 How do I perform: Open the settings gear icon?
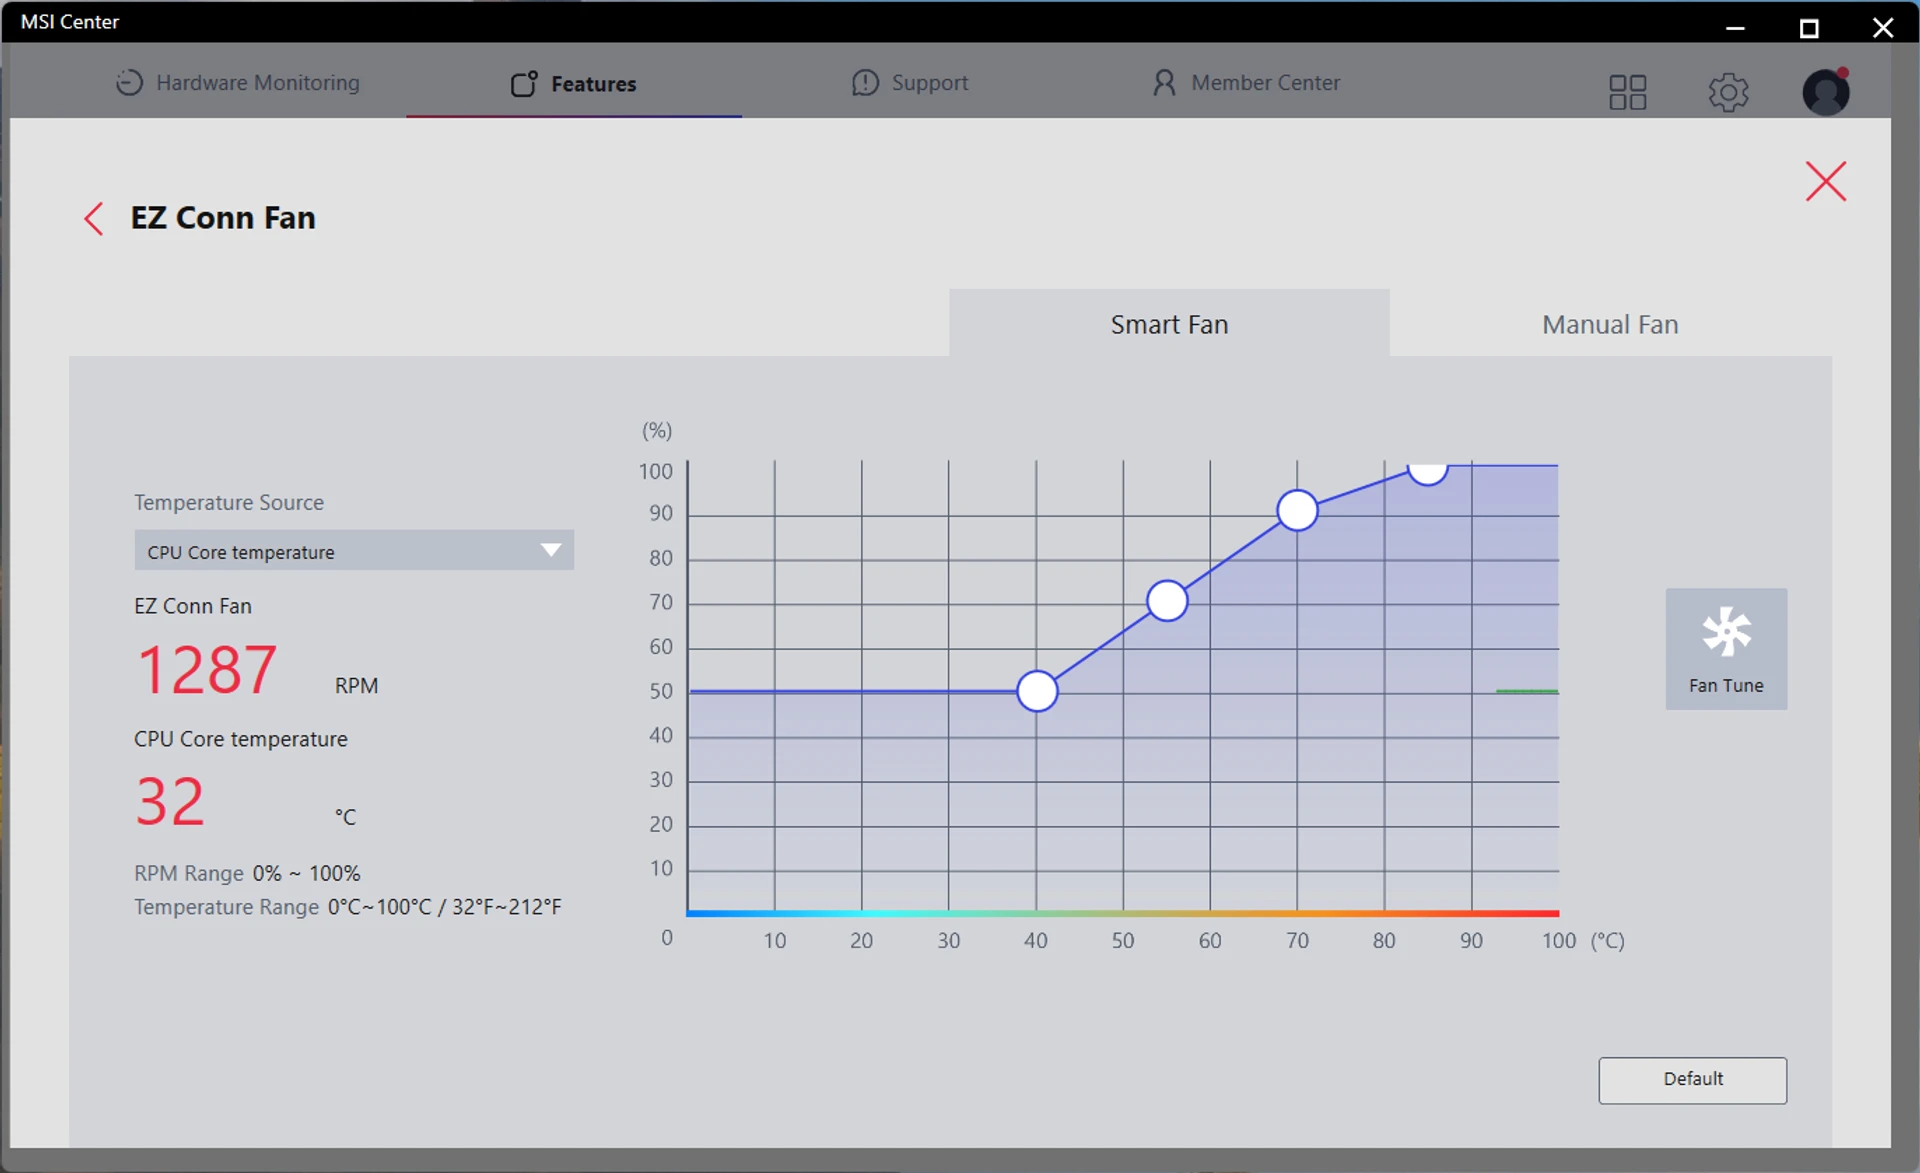click(1727, 93)
